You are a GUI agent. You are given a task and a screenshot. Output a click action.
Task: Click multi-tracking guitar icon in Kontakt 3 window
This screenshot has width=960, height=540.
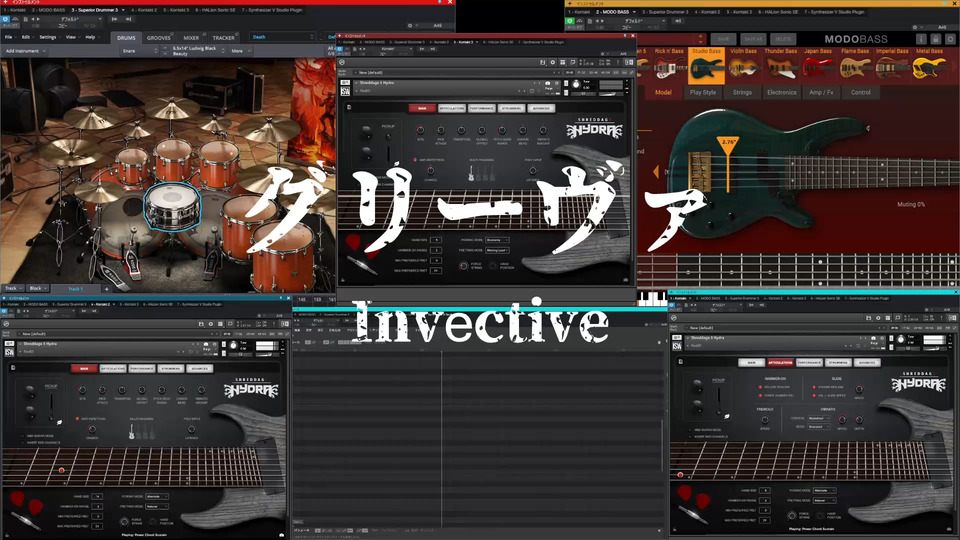pyautogui.click(x=471, y=174)
